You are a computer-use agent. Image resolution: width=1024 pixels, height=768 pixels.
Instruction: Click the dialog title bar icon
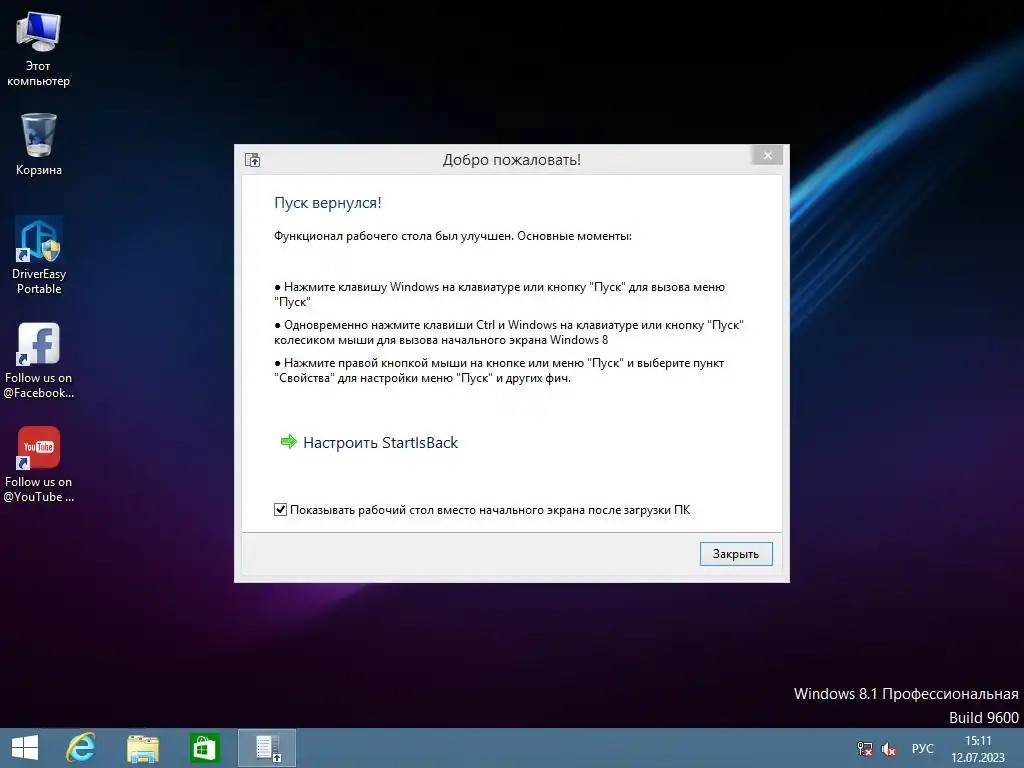253,160
